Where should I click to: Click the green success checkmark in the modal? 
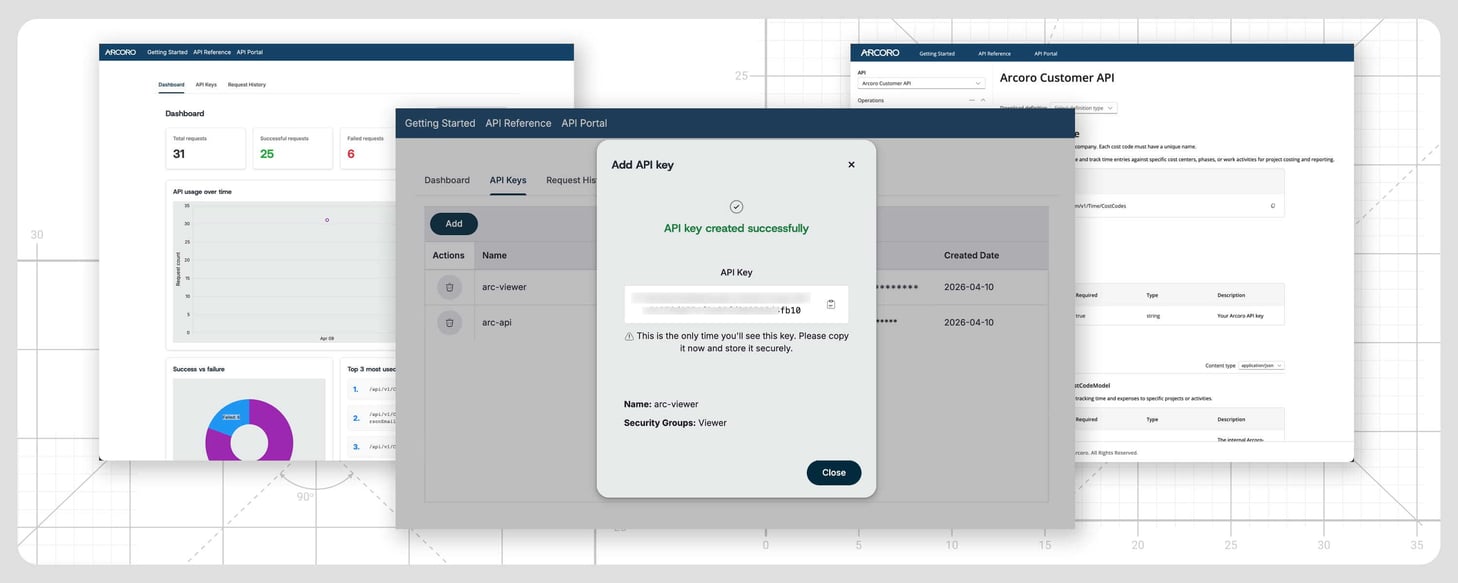737,206
